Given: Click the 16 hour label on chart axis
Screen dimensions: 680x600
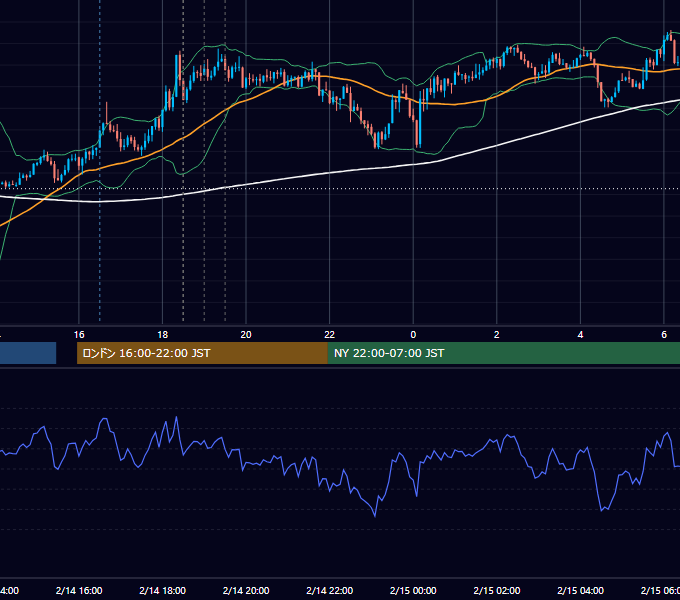Looking at the screenshot, I should pyautogui.click(x=79, y=335).
